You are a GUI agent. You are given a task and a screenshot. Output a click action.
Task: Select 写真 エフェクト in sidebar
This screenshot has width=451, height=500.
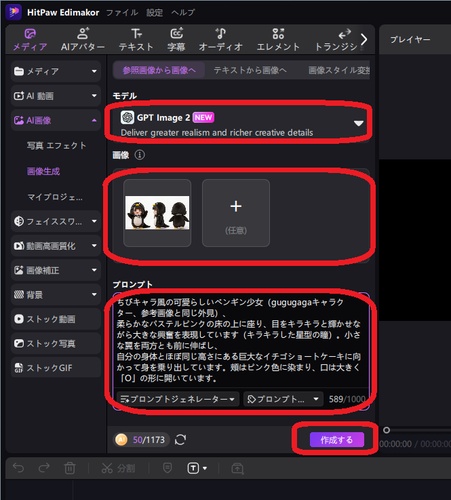click(56, 146)
